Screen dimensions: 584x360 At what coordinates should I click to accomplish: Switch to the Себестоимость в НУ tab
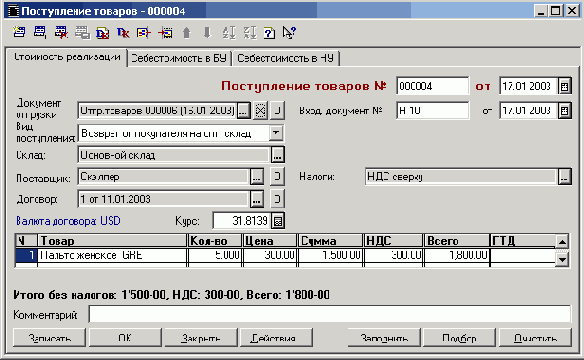click(x=286, y=58)
